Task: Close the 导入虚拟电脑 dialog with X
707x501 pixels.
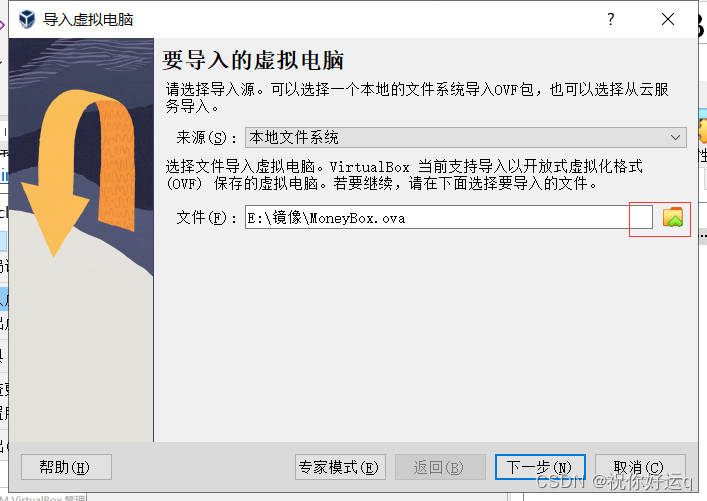Action: click(668, 19)
